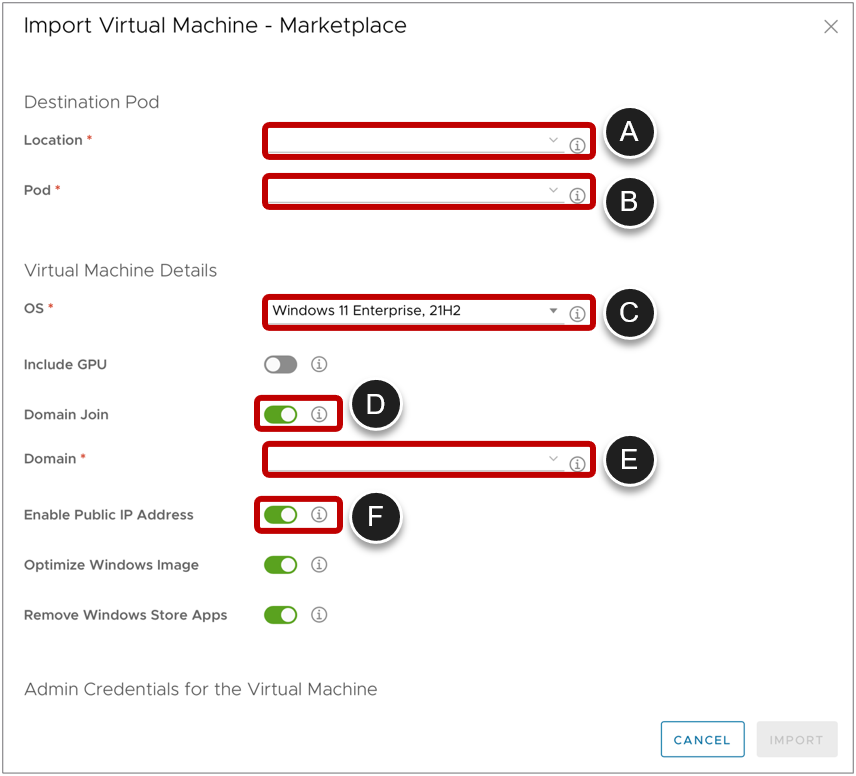Click the info icon next to Pod
The height and width of the screenshot is (776, 856).
(x=578, y=196)
